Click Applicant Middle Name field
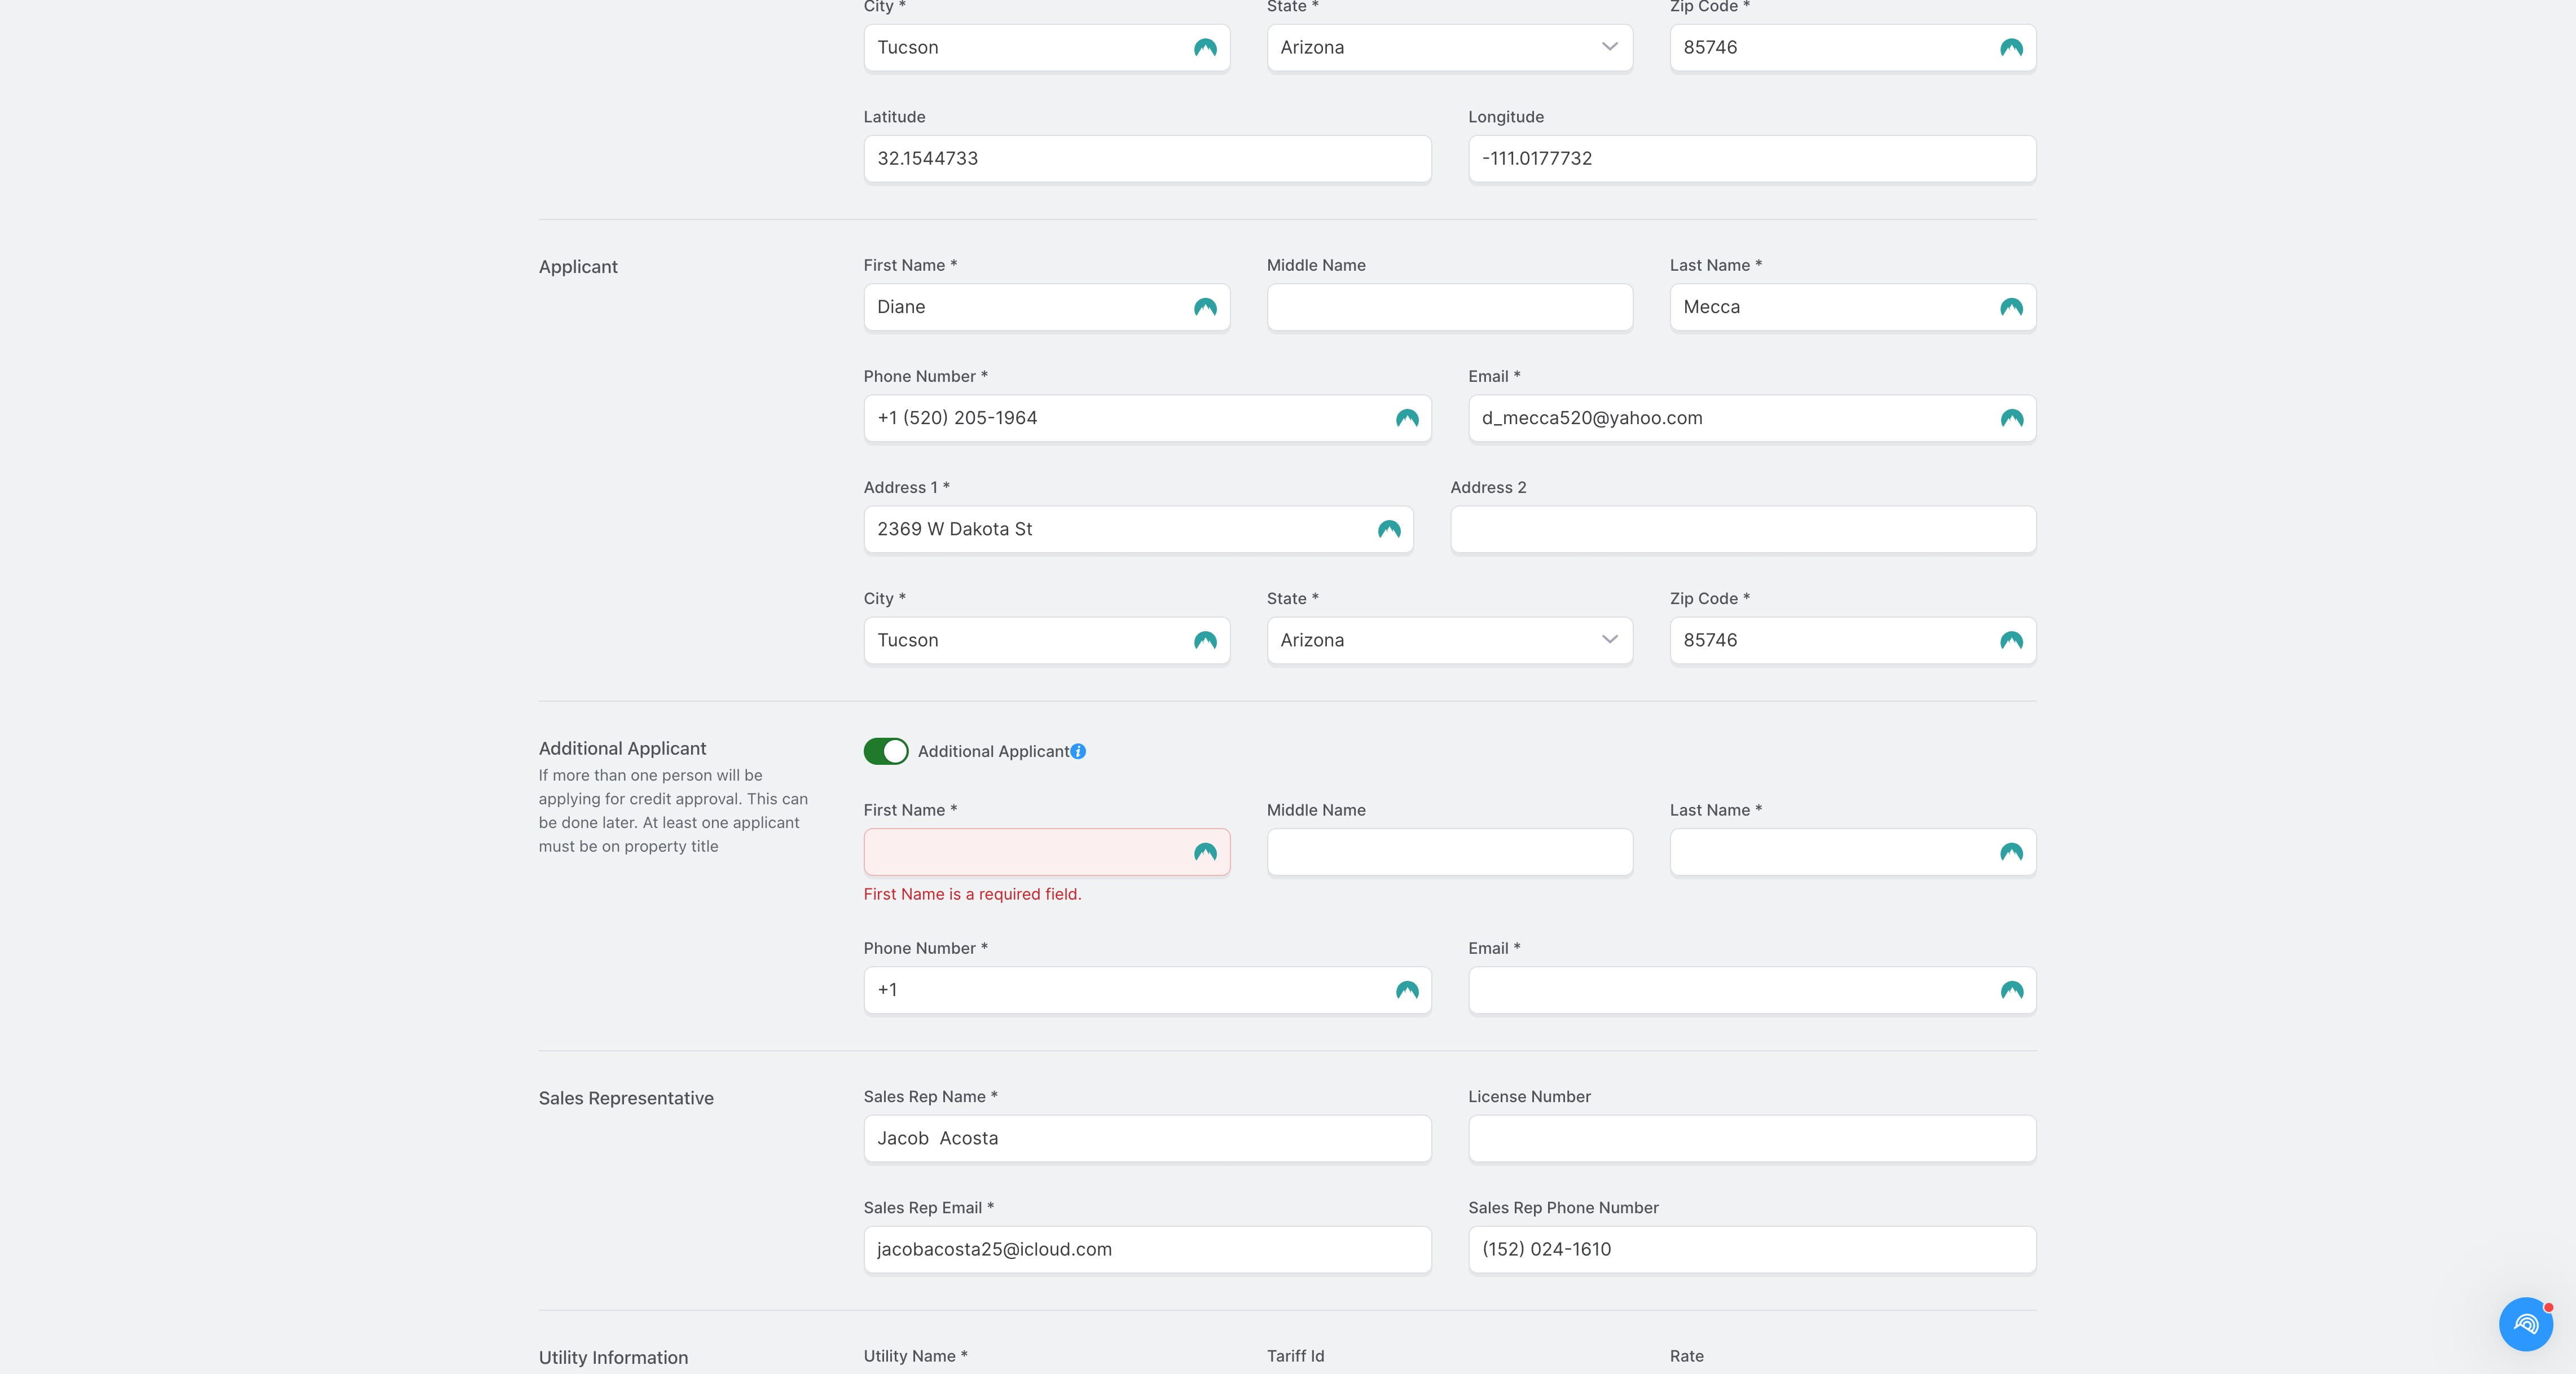Image resolution: width=2576 pixels, height=1374 pixels. [1449, 307]
